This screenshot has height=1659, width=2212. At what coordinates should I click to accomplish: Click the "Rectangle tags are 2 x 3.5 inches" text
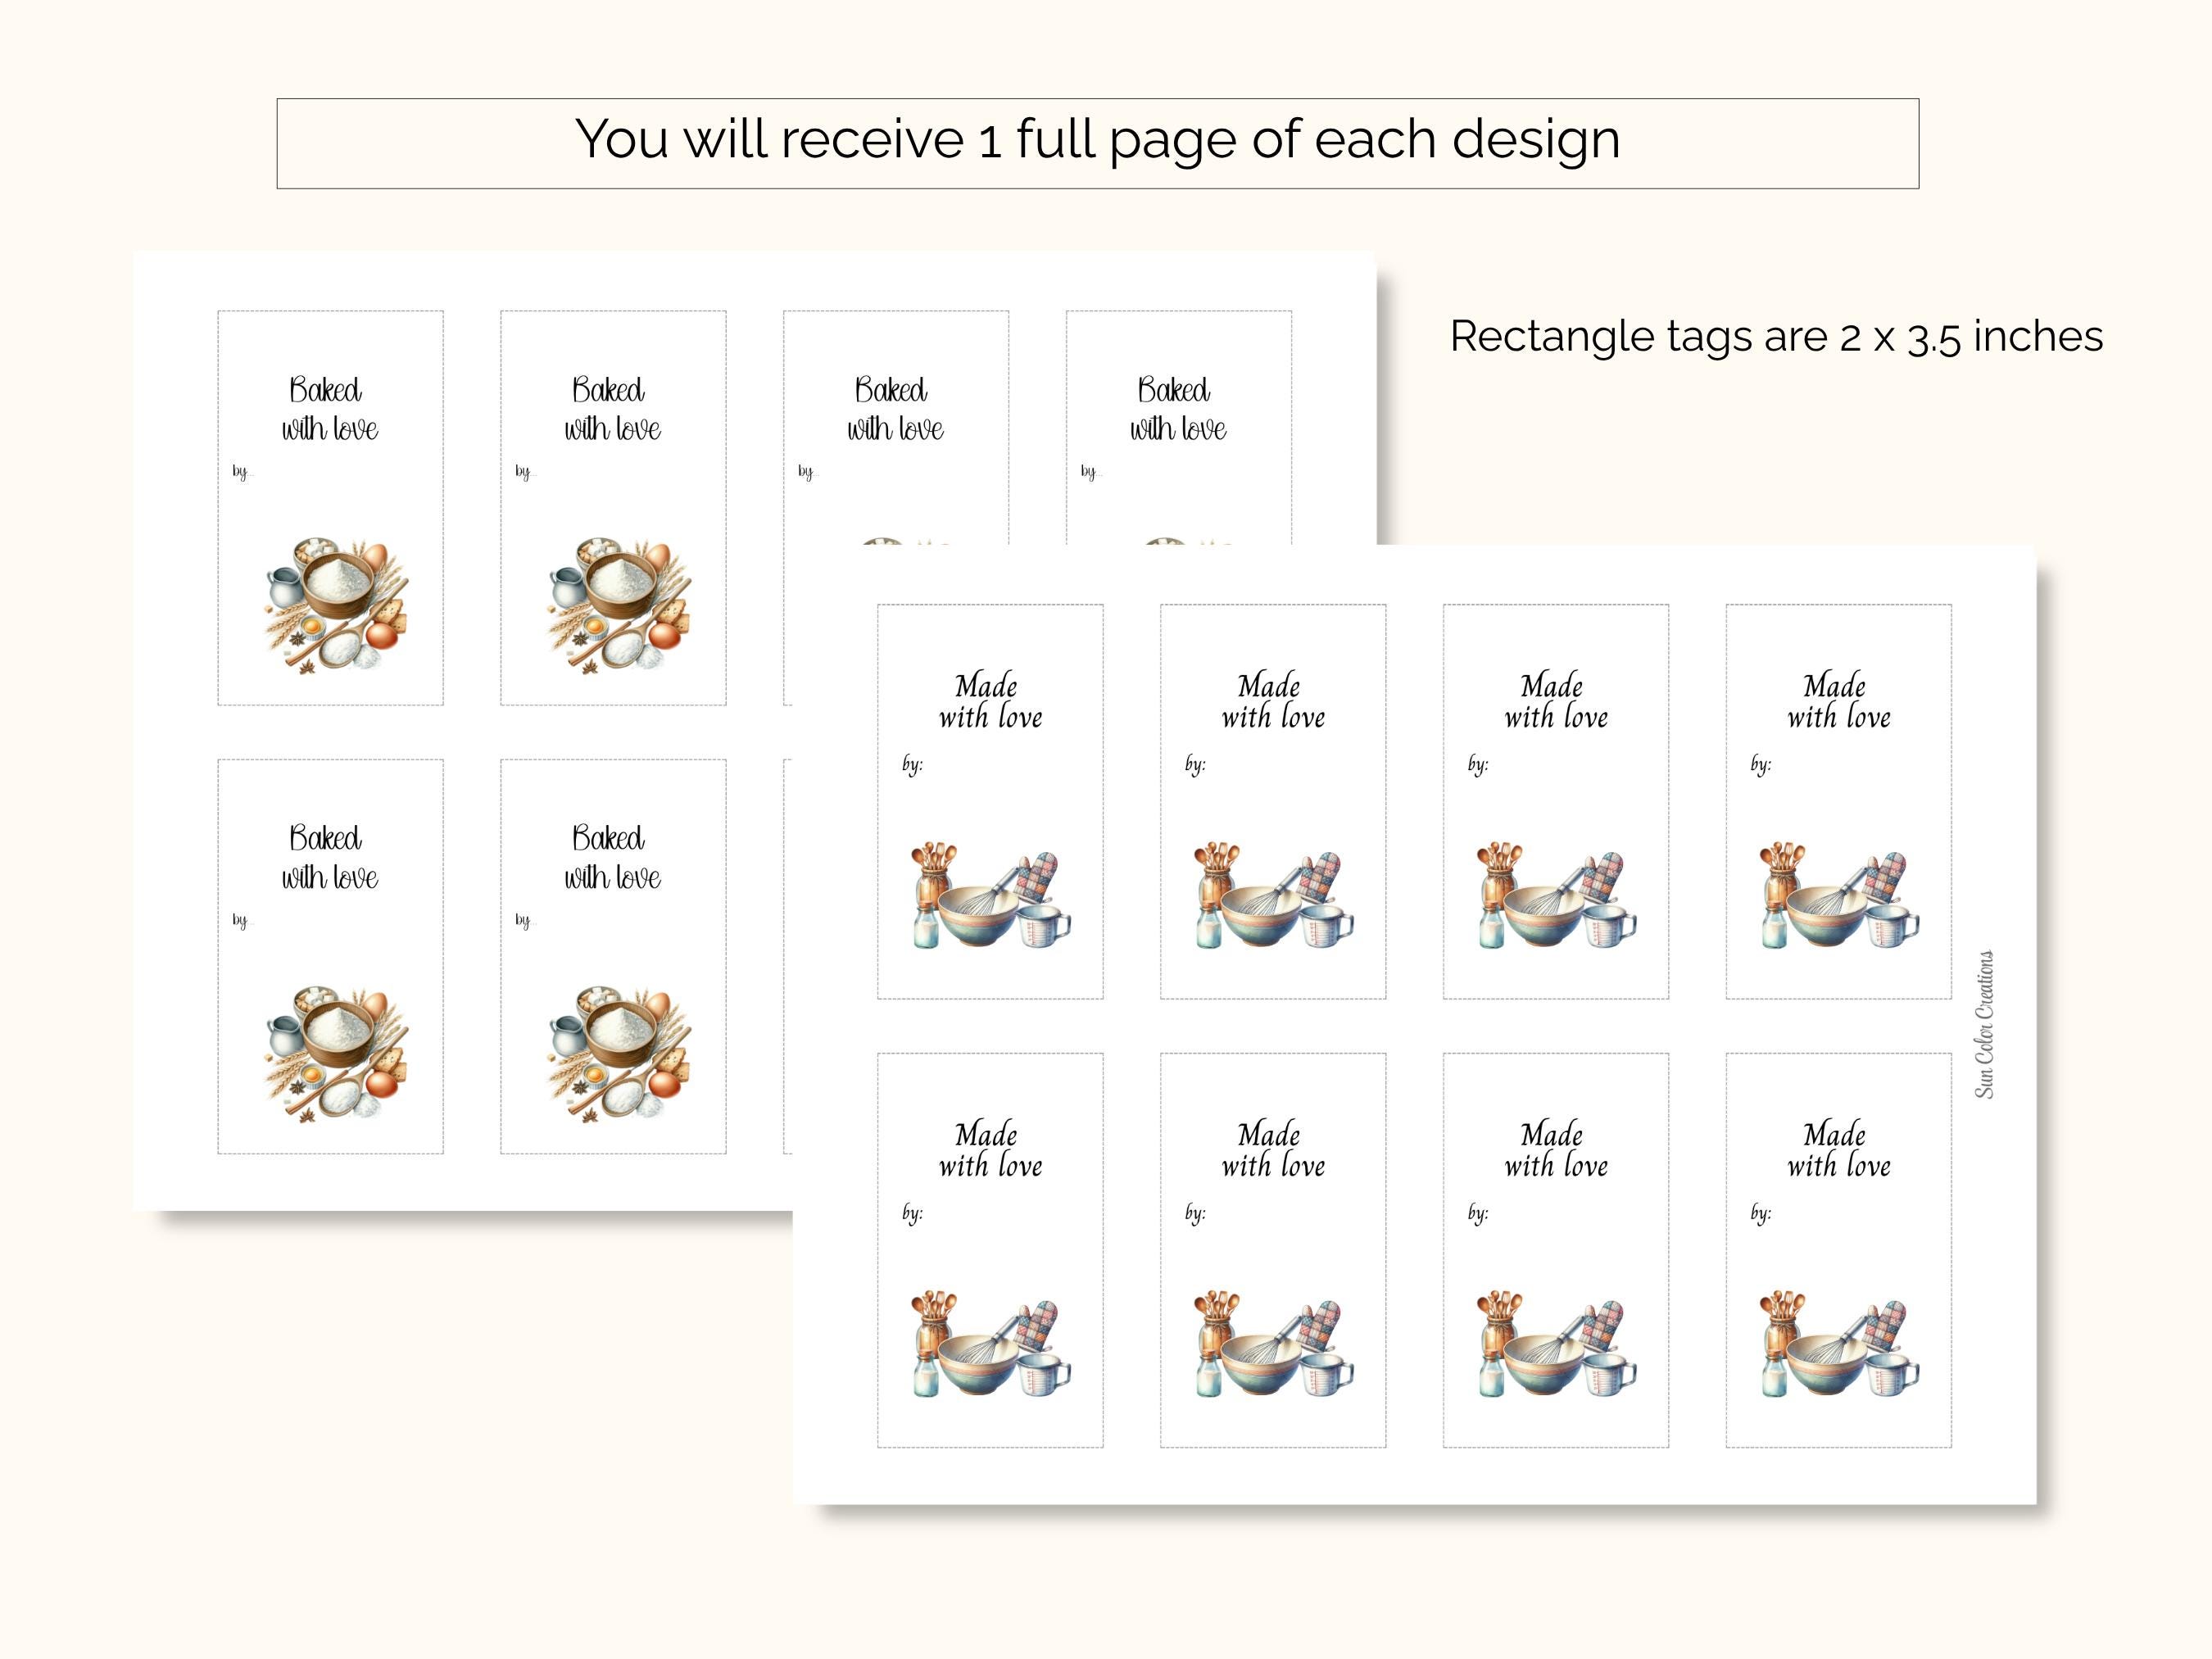pyautogui.click(x=1776, y=337)
